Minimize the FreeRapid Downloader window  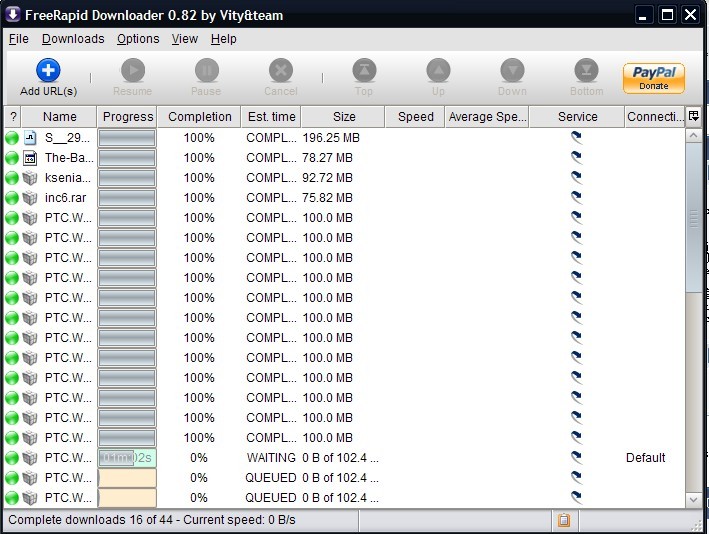[643, 15]
